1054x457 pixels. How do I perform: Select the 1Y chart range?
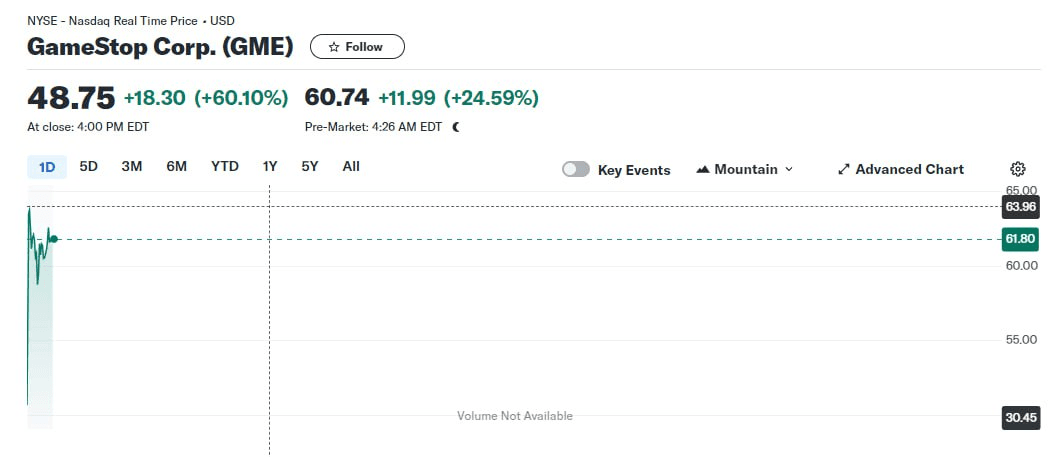pos(270,167)
